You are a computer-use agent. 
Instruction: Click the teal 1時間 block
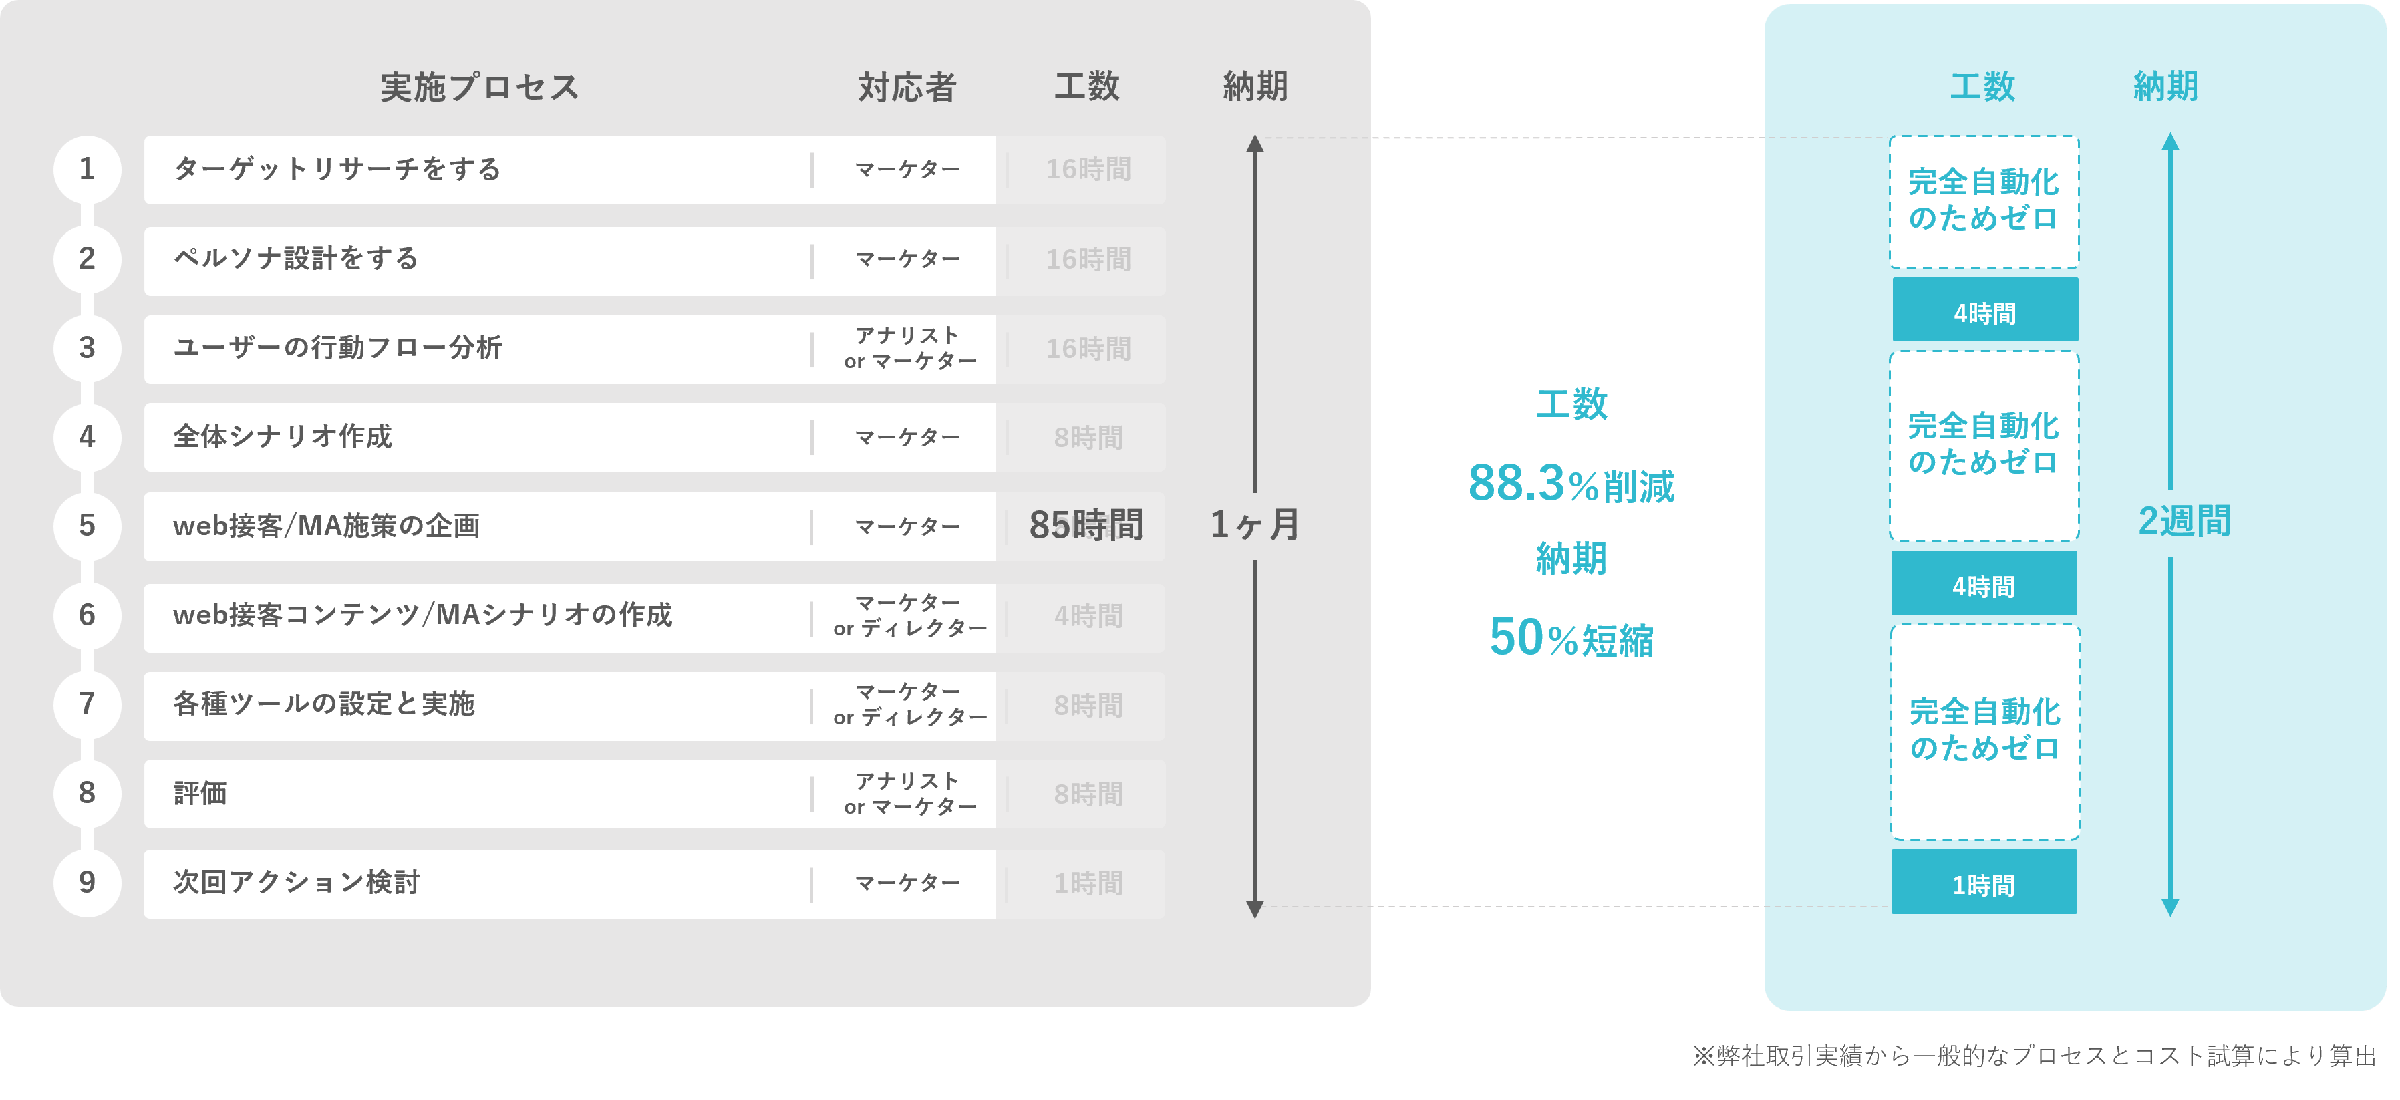[1984, 882]
